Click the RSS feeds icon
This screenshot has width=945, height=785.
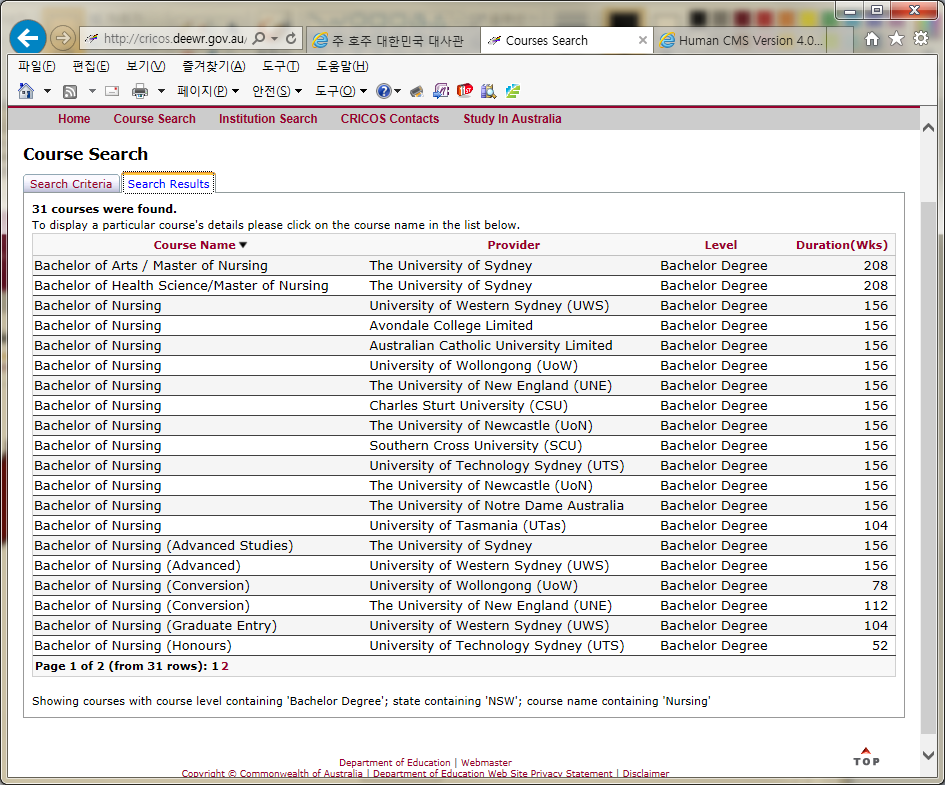pos(70,91)
